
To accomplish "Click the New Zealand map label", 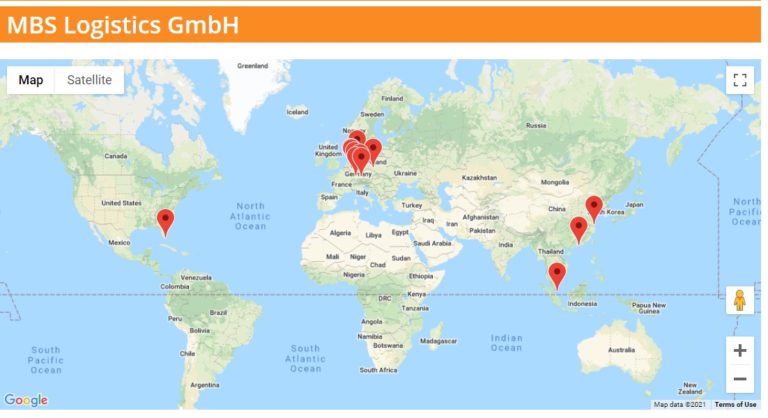I will tap(690, 388).
